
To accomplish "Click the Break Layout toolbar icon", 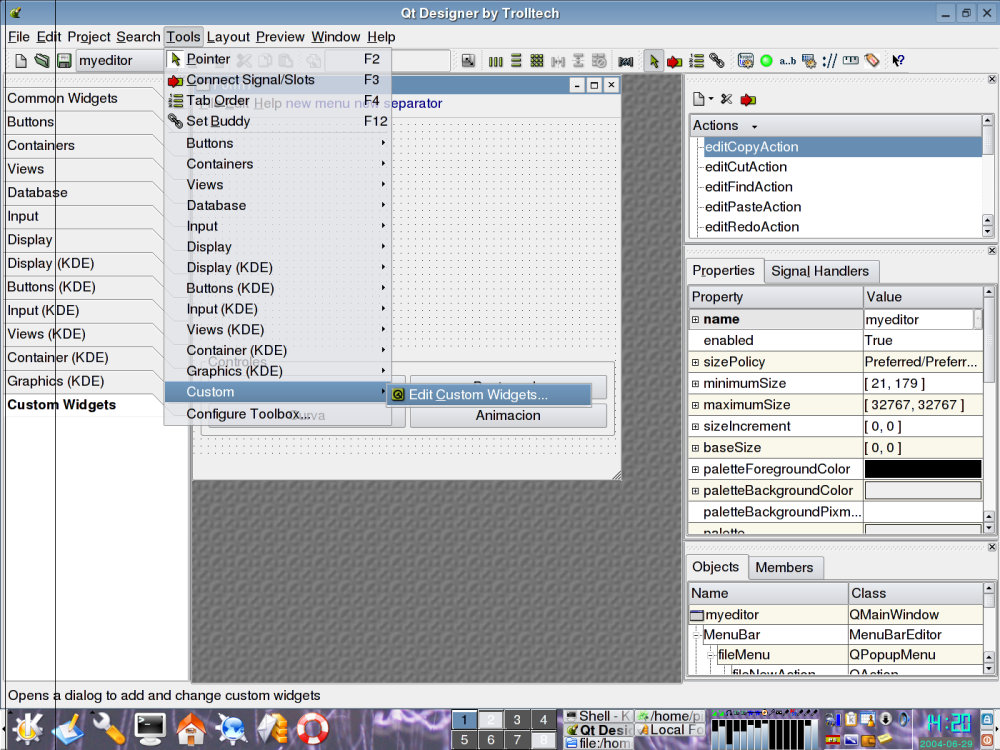I will (599, 61).
